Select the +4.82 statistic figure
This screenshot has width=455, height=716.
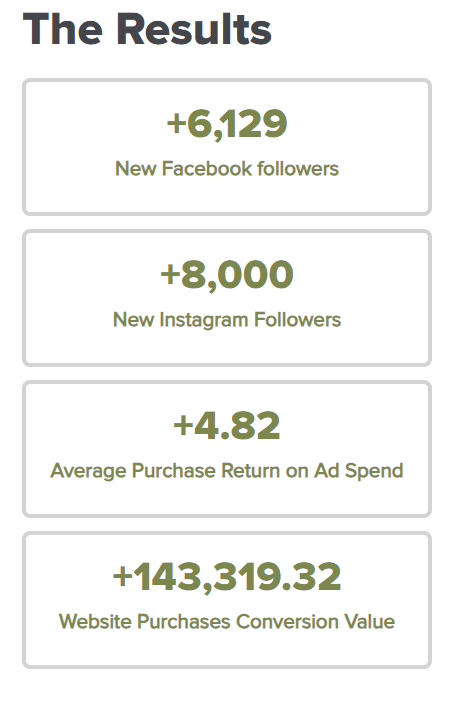coord(227,425)
